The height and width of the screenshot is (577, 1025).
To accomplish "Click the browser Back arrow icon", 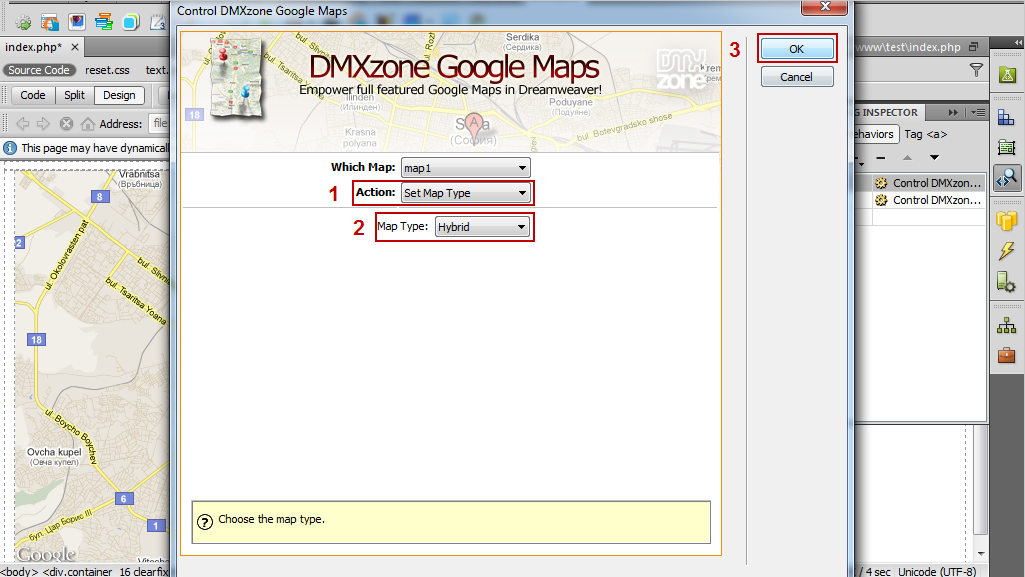I will 23,124.
